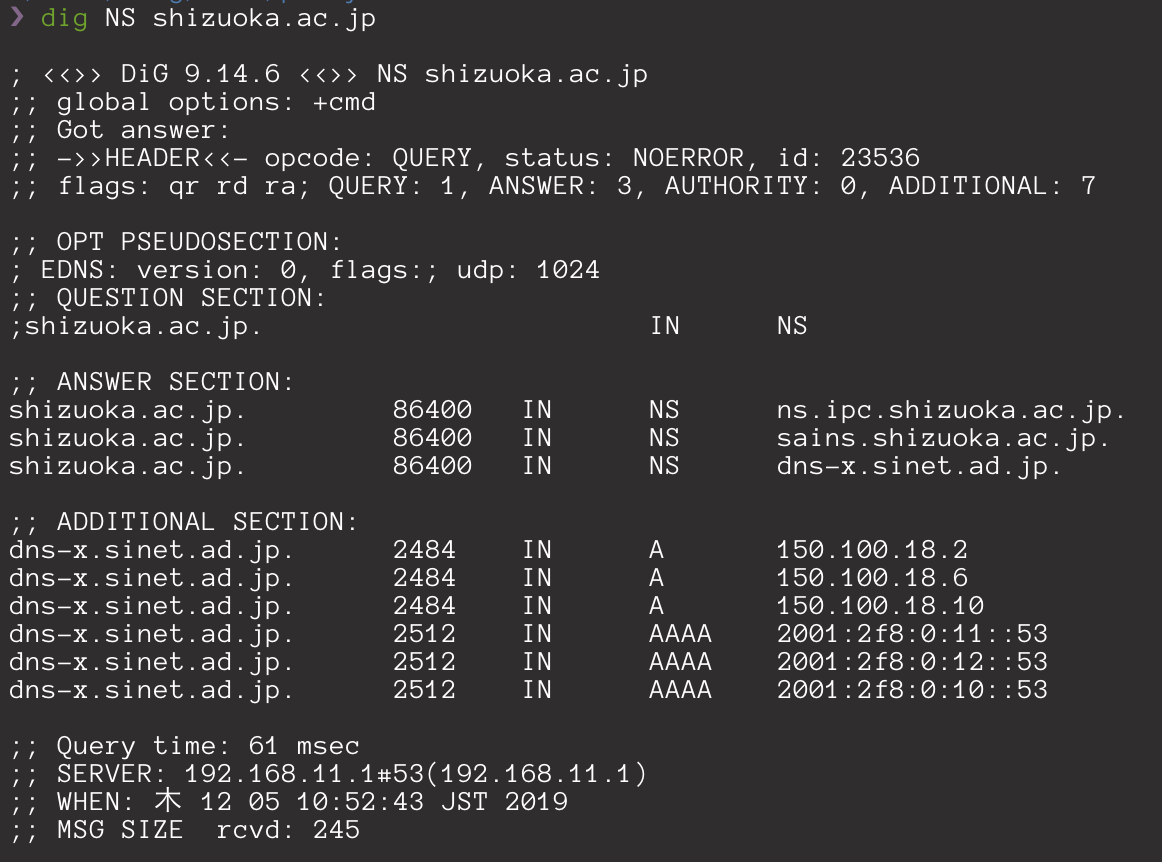
Task: Click IPv6 address 2001:2f8:0:12::53
Action: [x=912, y=663]
